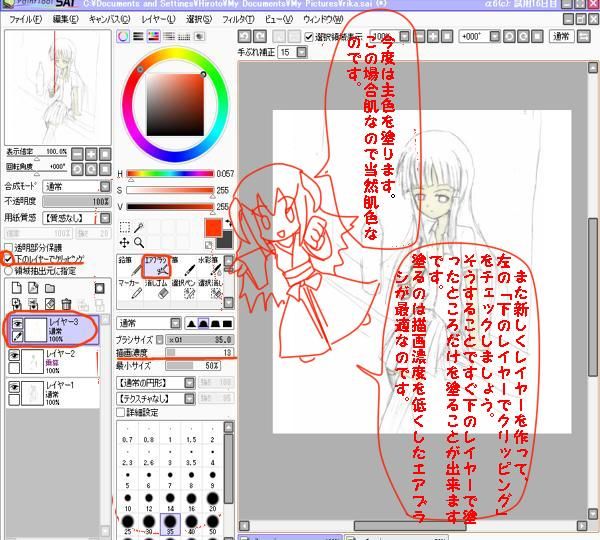Transfer layer down icon

[16, 304]
